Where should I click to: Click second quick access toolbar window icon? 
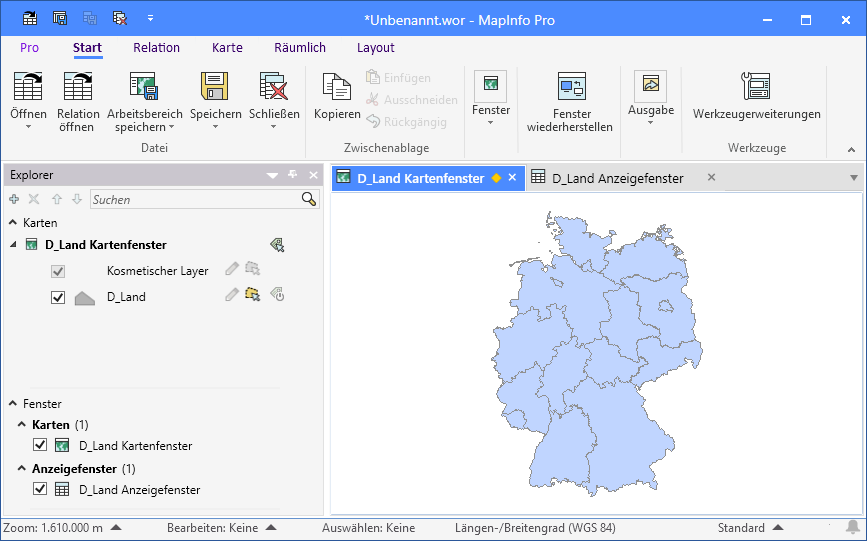click(x=60, y=19)
